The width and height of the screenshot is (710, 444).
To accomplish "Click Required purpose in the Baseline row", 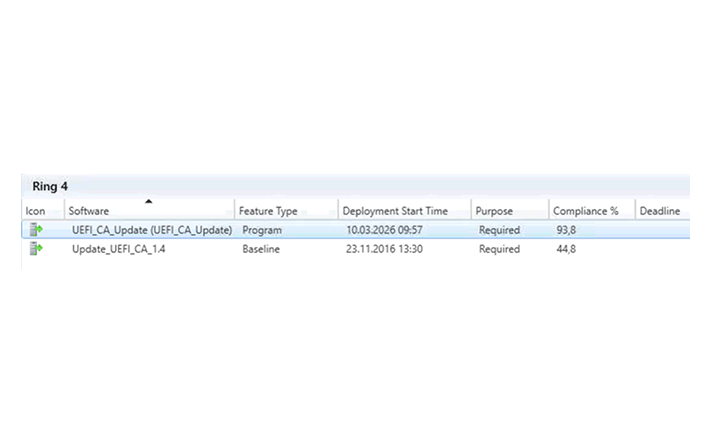I will pos(499,249).
